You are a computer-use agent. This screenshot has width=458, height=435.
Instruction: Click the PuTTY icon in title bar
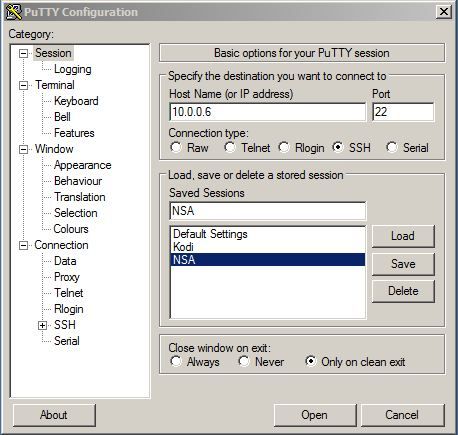[14, 12]
